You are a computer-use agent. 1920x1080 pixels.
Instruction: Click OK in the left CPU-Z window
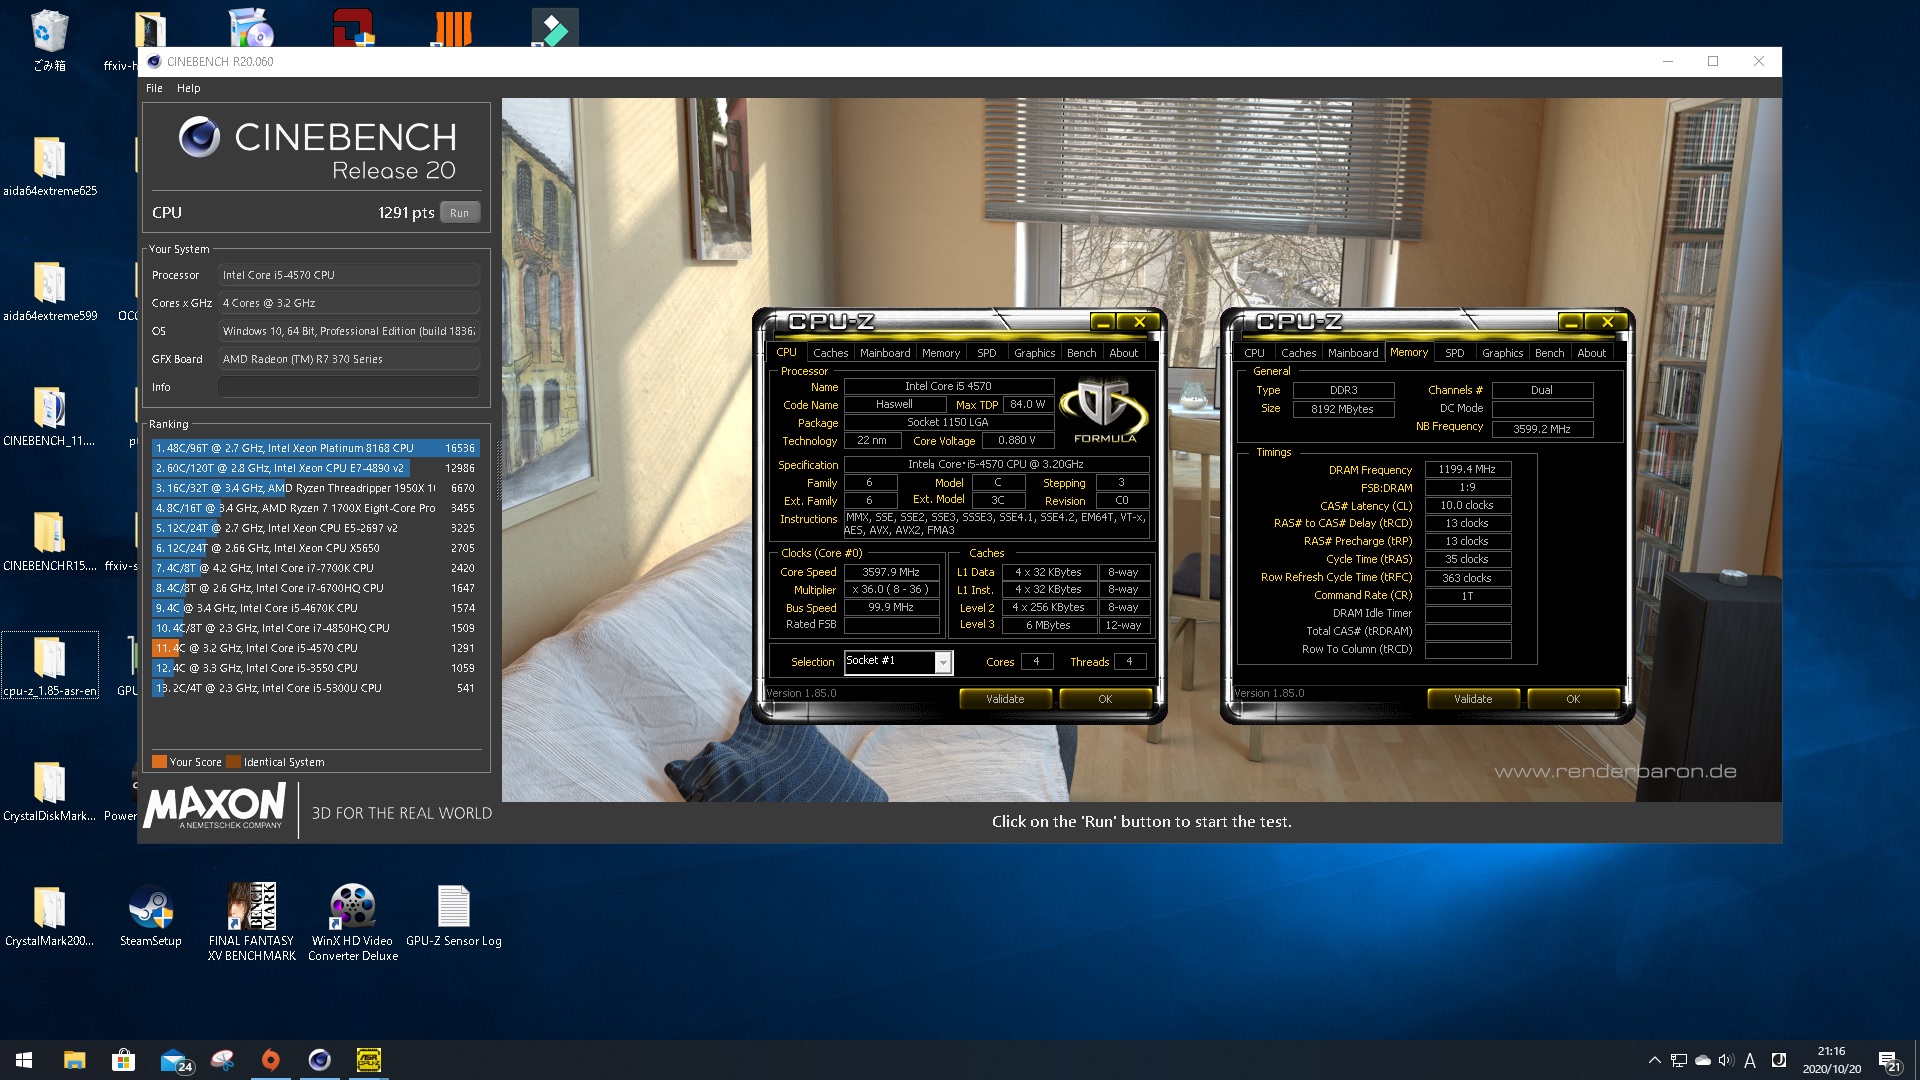(x=1105, y=699)
